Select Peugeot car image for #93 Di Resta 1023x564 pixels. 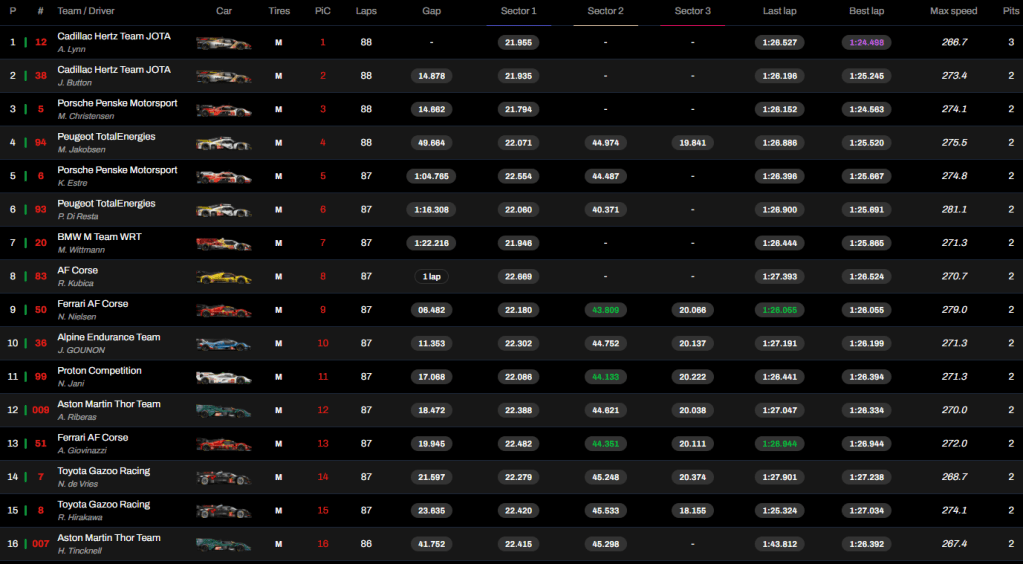224,210
